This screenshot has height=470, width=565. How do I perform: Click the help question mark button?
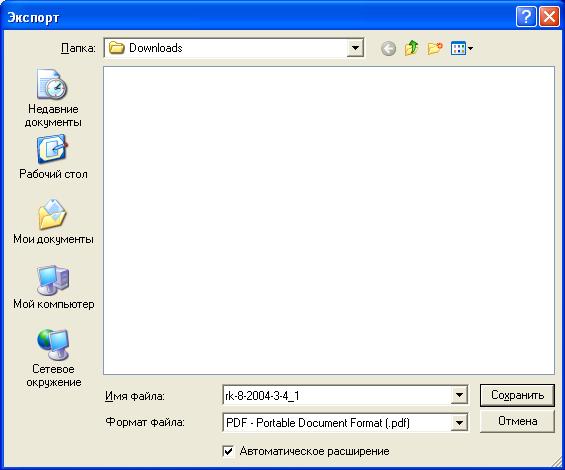[526, 17]
